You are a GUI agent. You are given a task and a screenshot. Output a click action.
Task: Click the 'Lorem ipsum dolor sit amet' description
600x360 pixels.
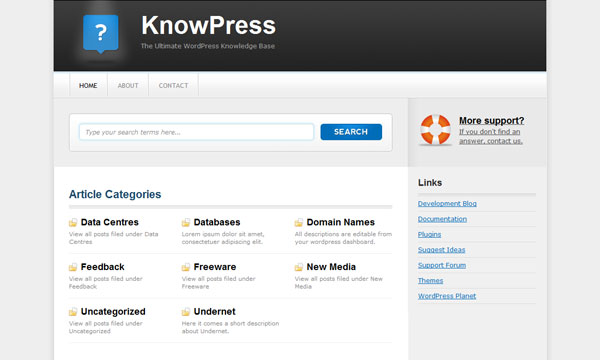tap(223, 238)
